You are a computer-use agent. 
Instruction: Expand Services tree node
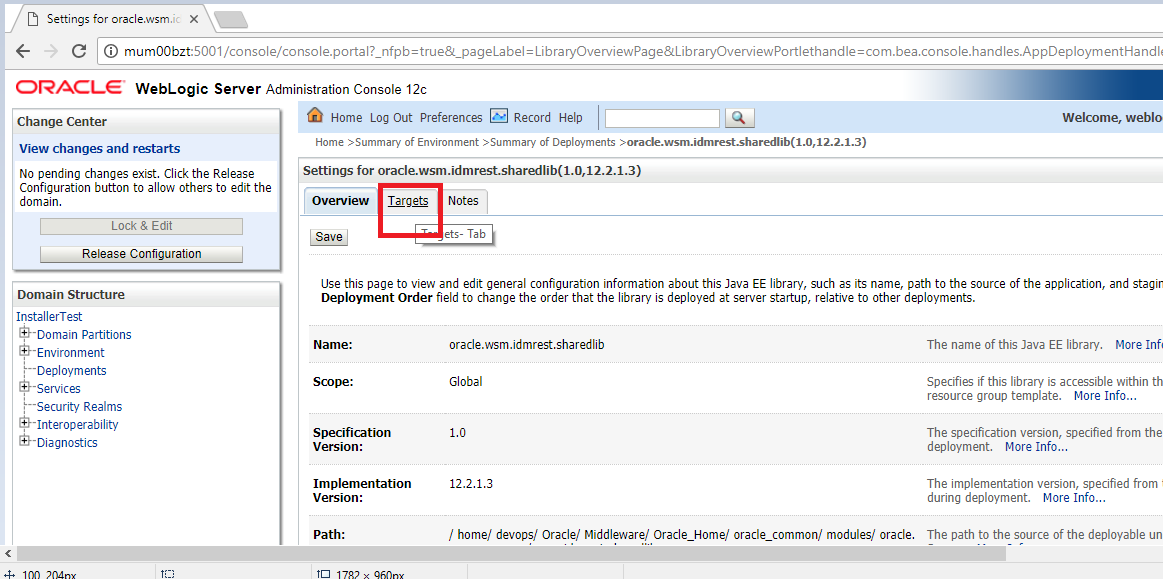24,387
